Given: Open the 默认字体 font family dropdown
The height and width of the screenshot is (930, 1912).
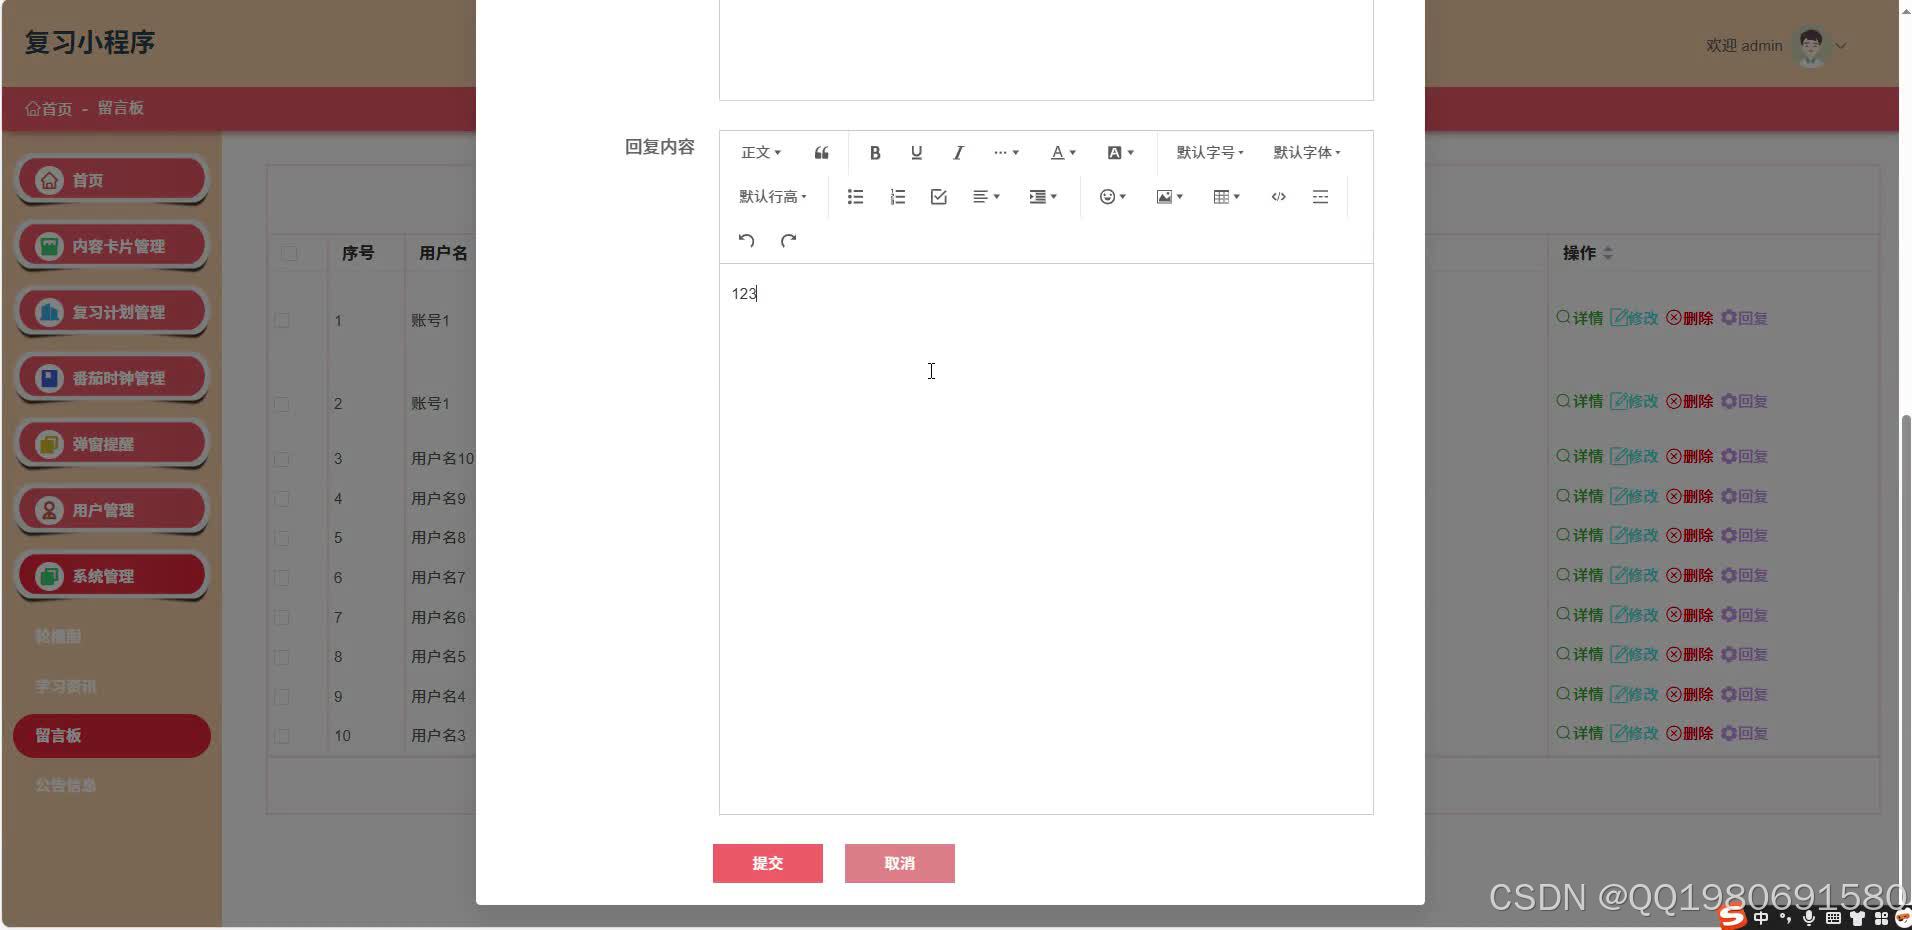Looking at the screenshot, I should pyautogui.click(x=1306, y=152).
